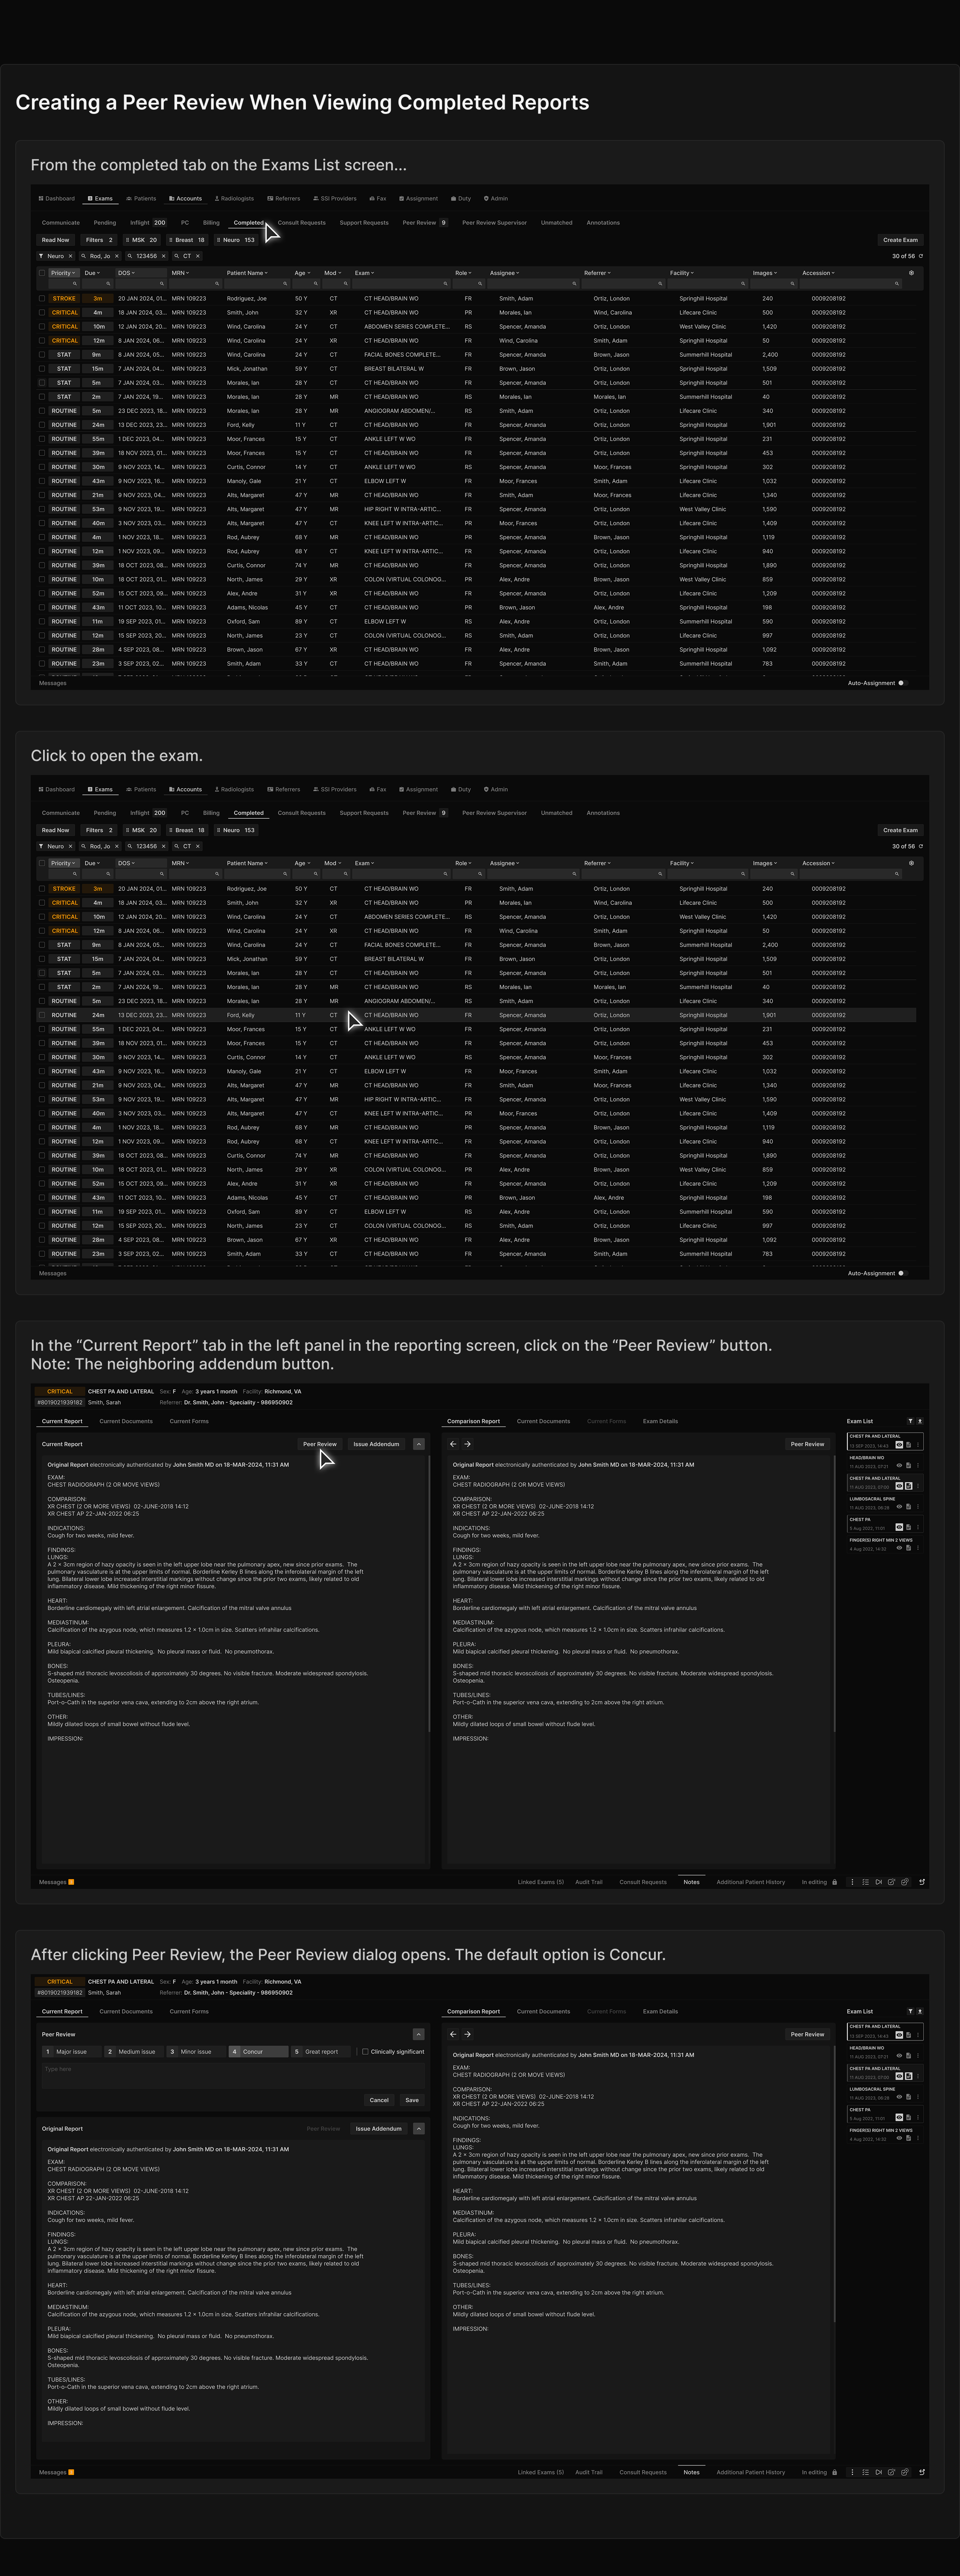Click orange Messages indicator on reporting screen
Viewport: 960px width, 2576px height.
(71, 1882)
